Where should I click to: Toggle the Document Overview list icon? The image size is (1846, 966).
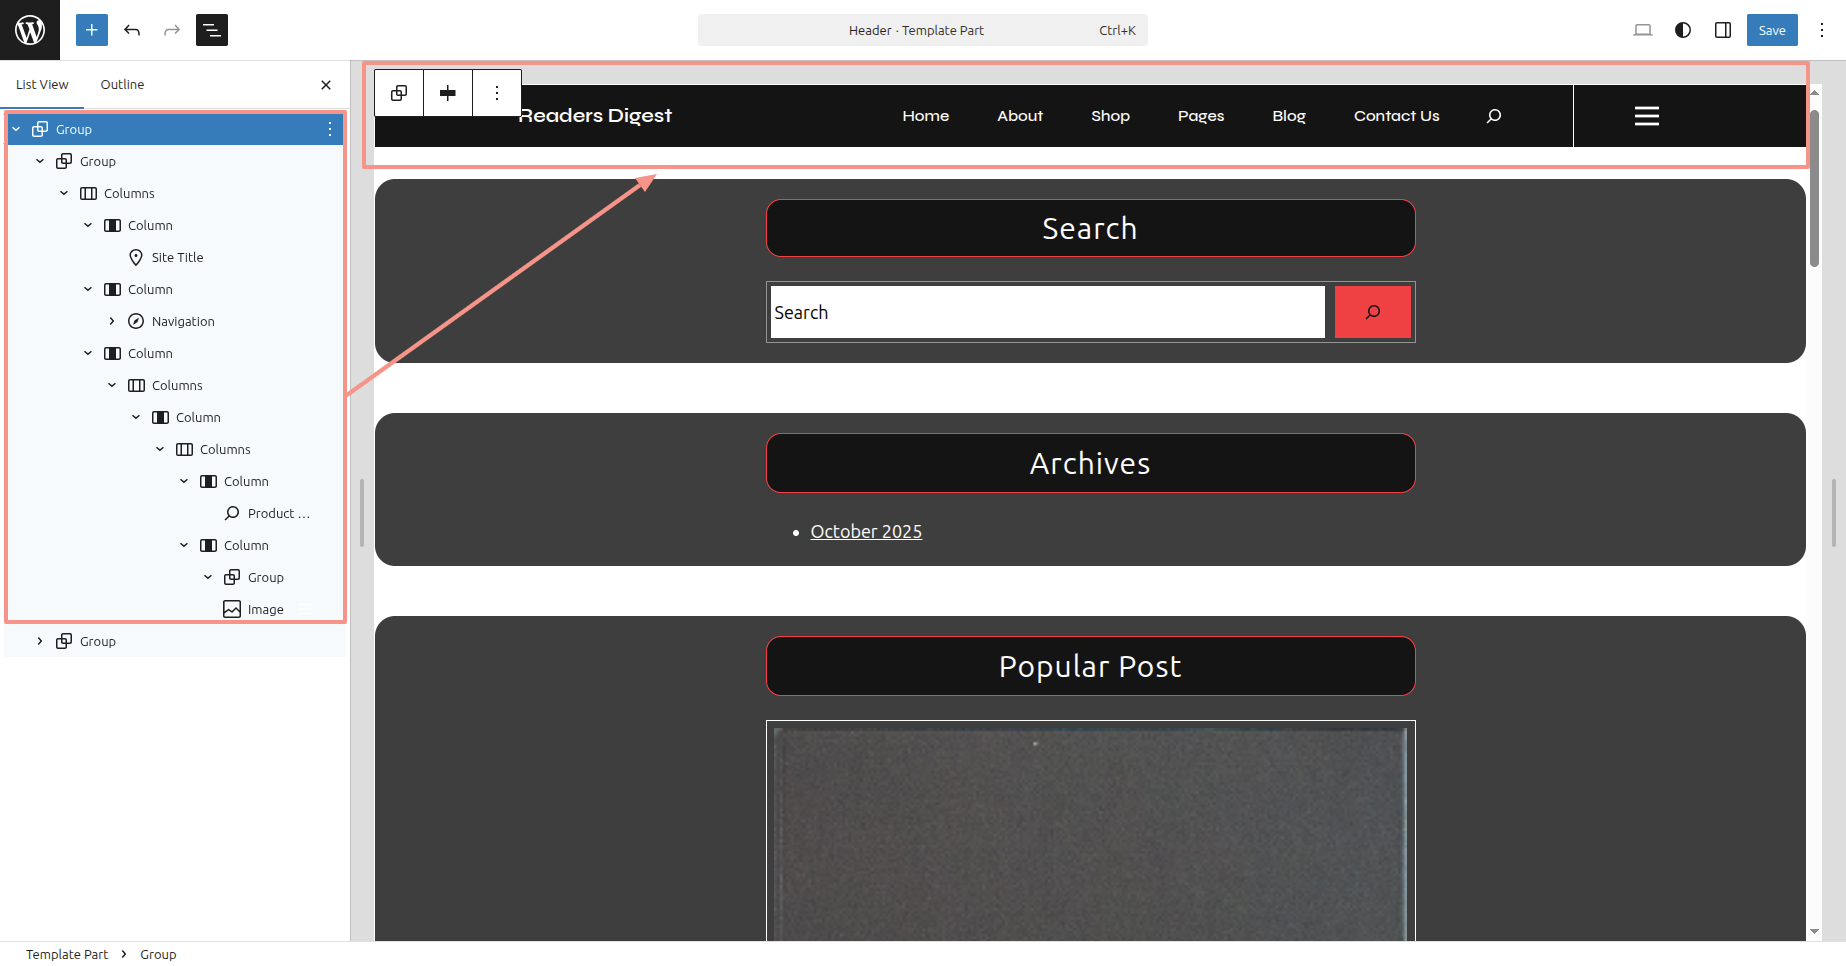tap(212, 30)
